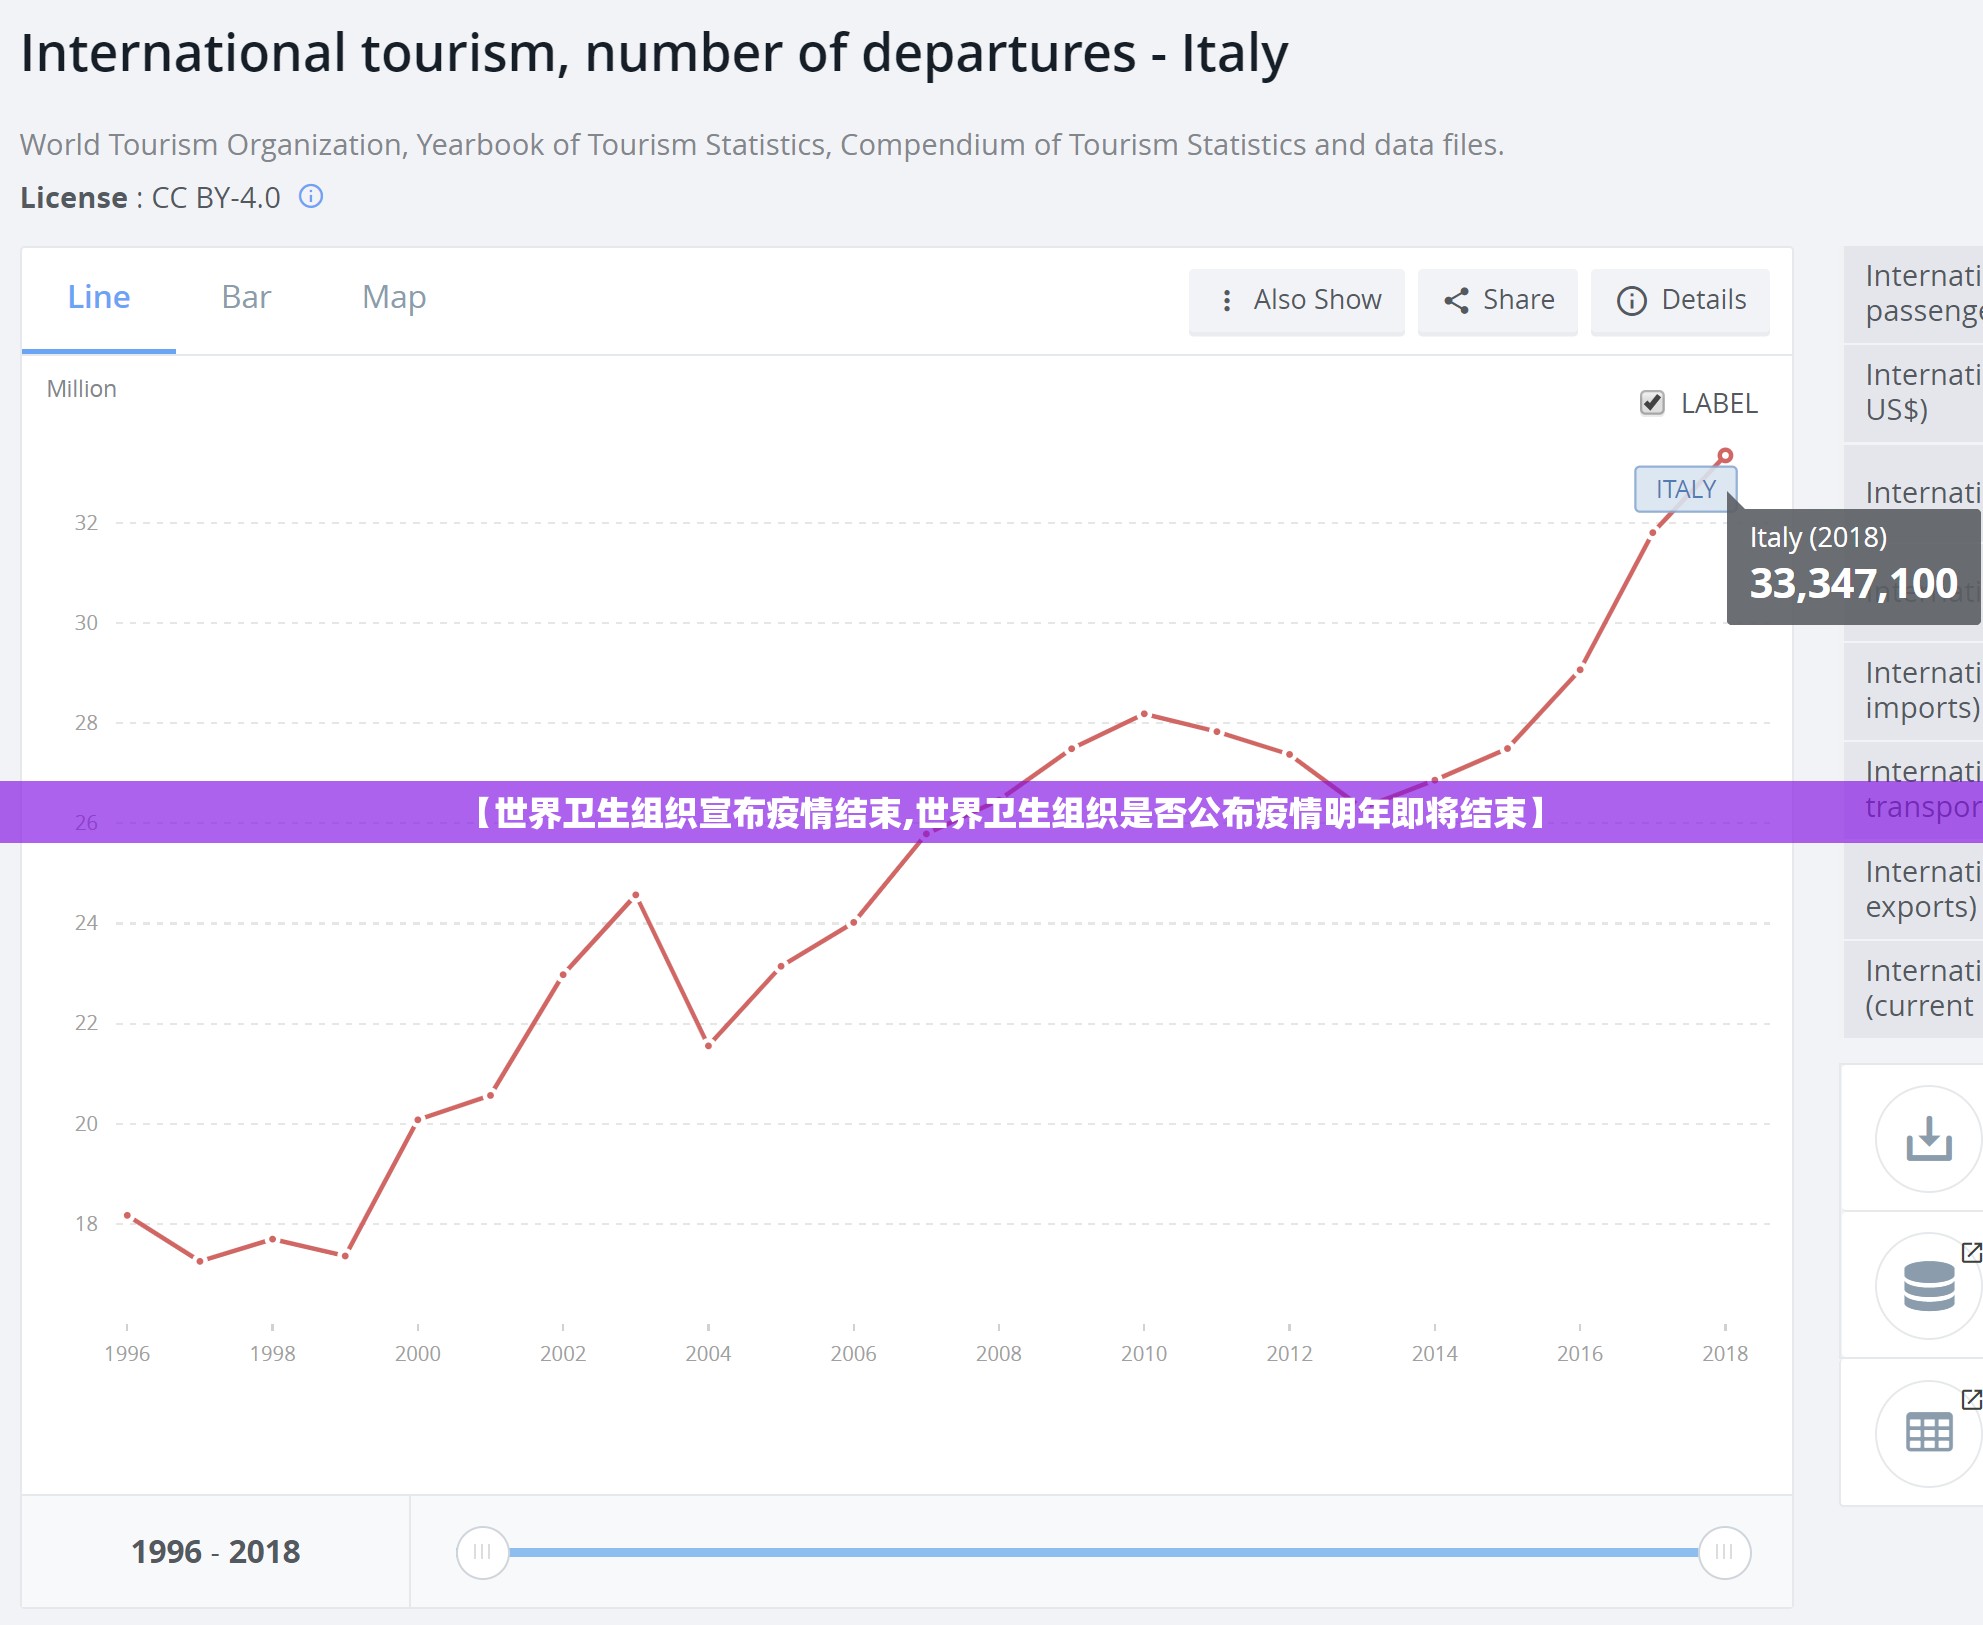Open the DataBank database icon

(x=1928, y=1286)
